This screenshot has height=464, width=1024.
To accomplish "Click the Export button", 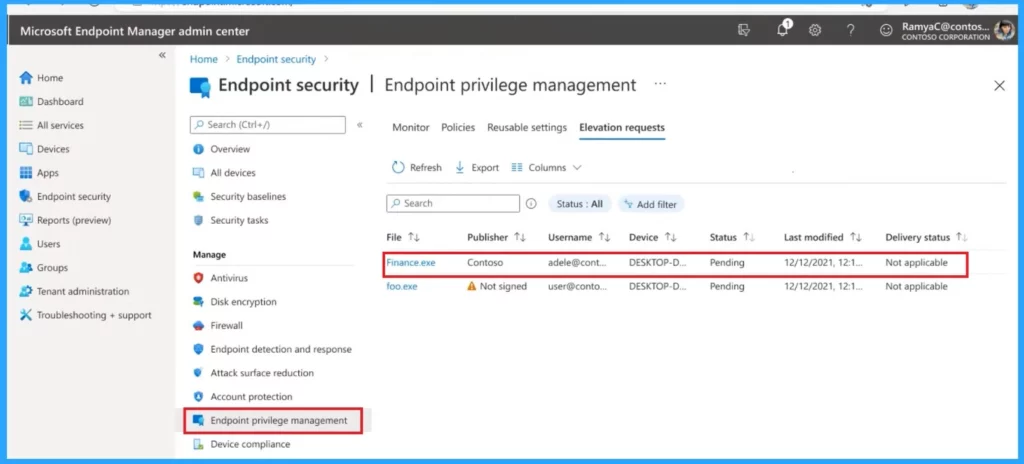I will click(477, 167).
